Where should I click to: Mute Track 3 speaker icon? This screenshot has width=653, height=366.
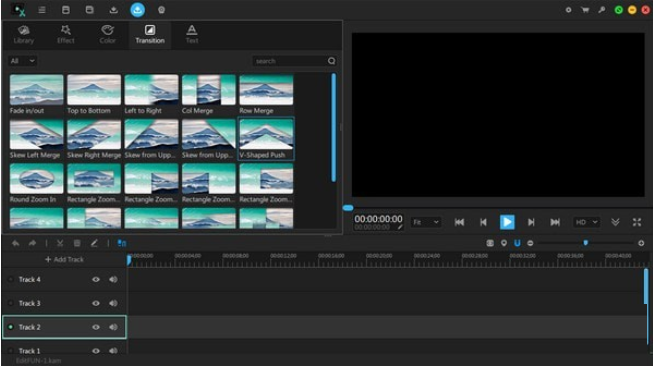click(x=113, y=303)
